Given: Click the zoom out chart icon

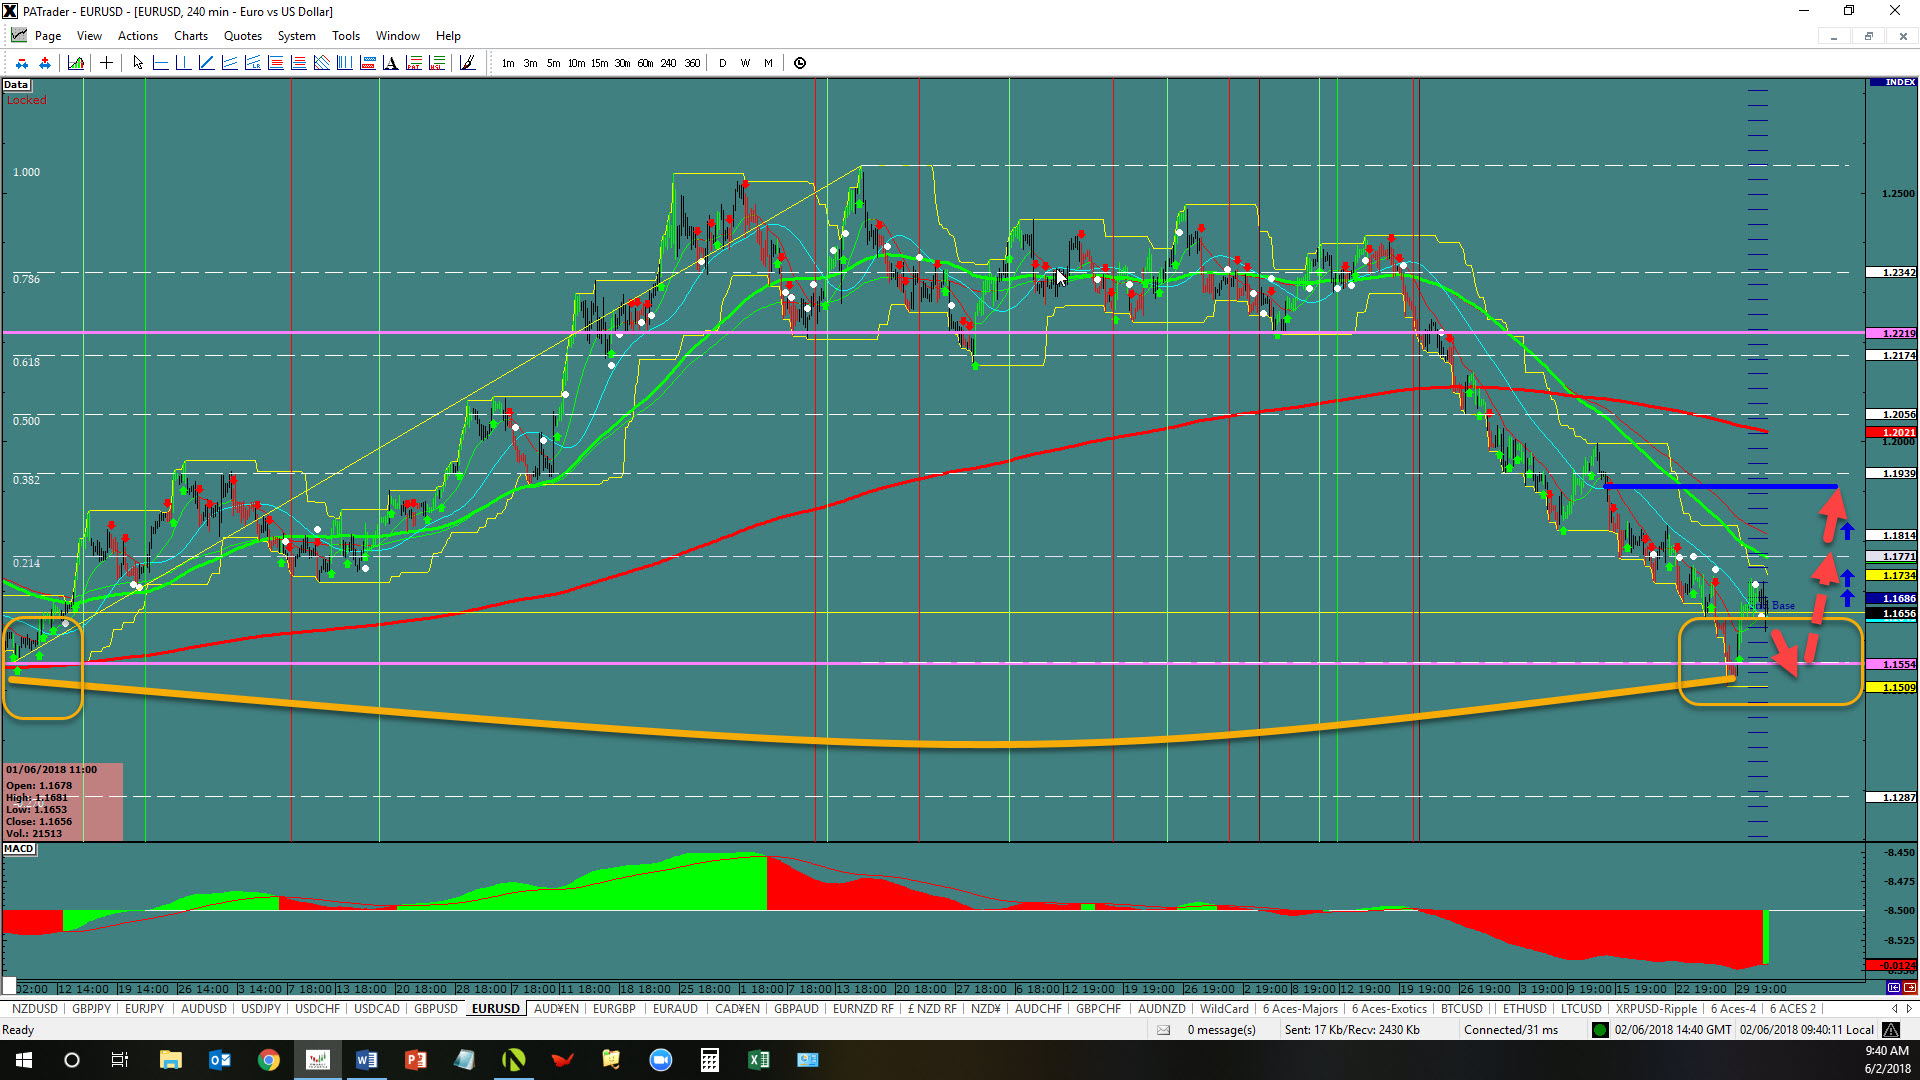Looking at the screenshot, I should pyautogui.click(x=22, y=63).
